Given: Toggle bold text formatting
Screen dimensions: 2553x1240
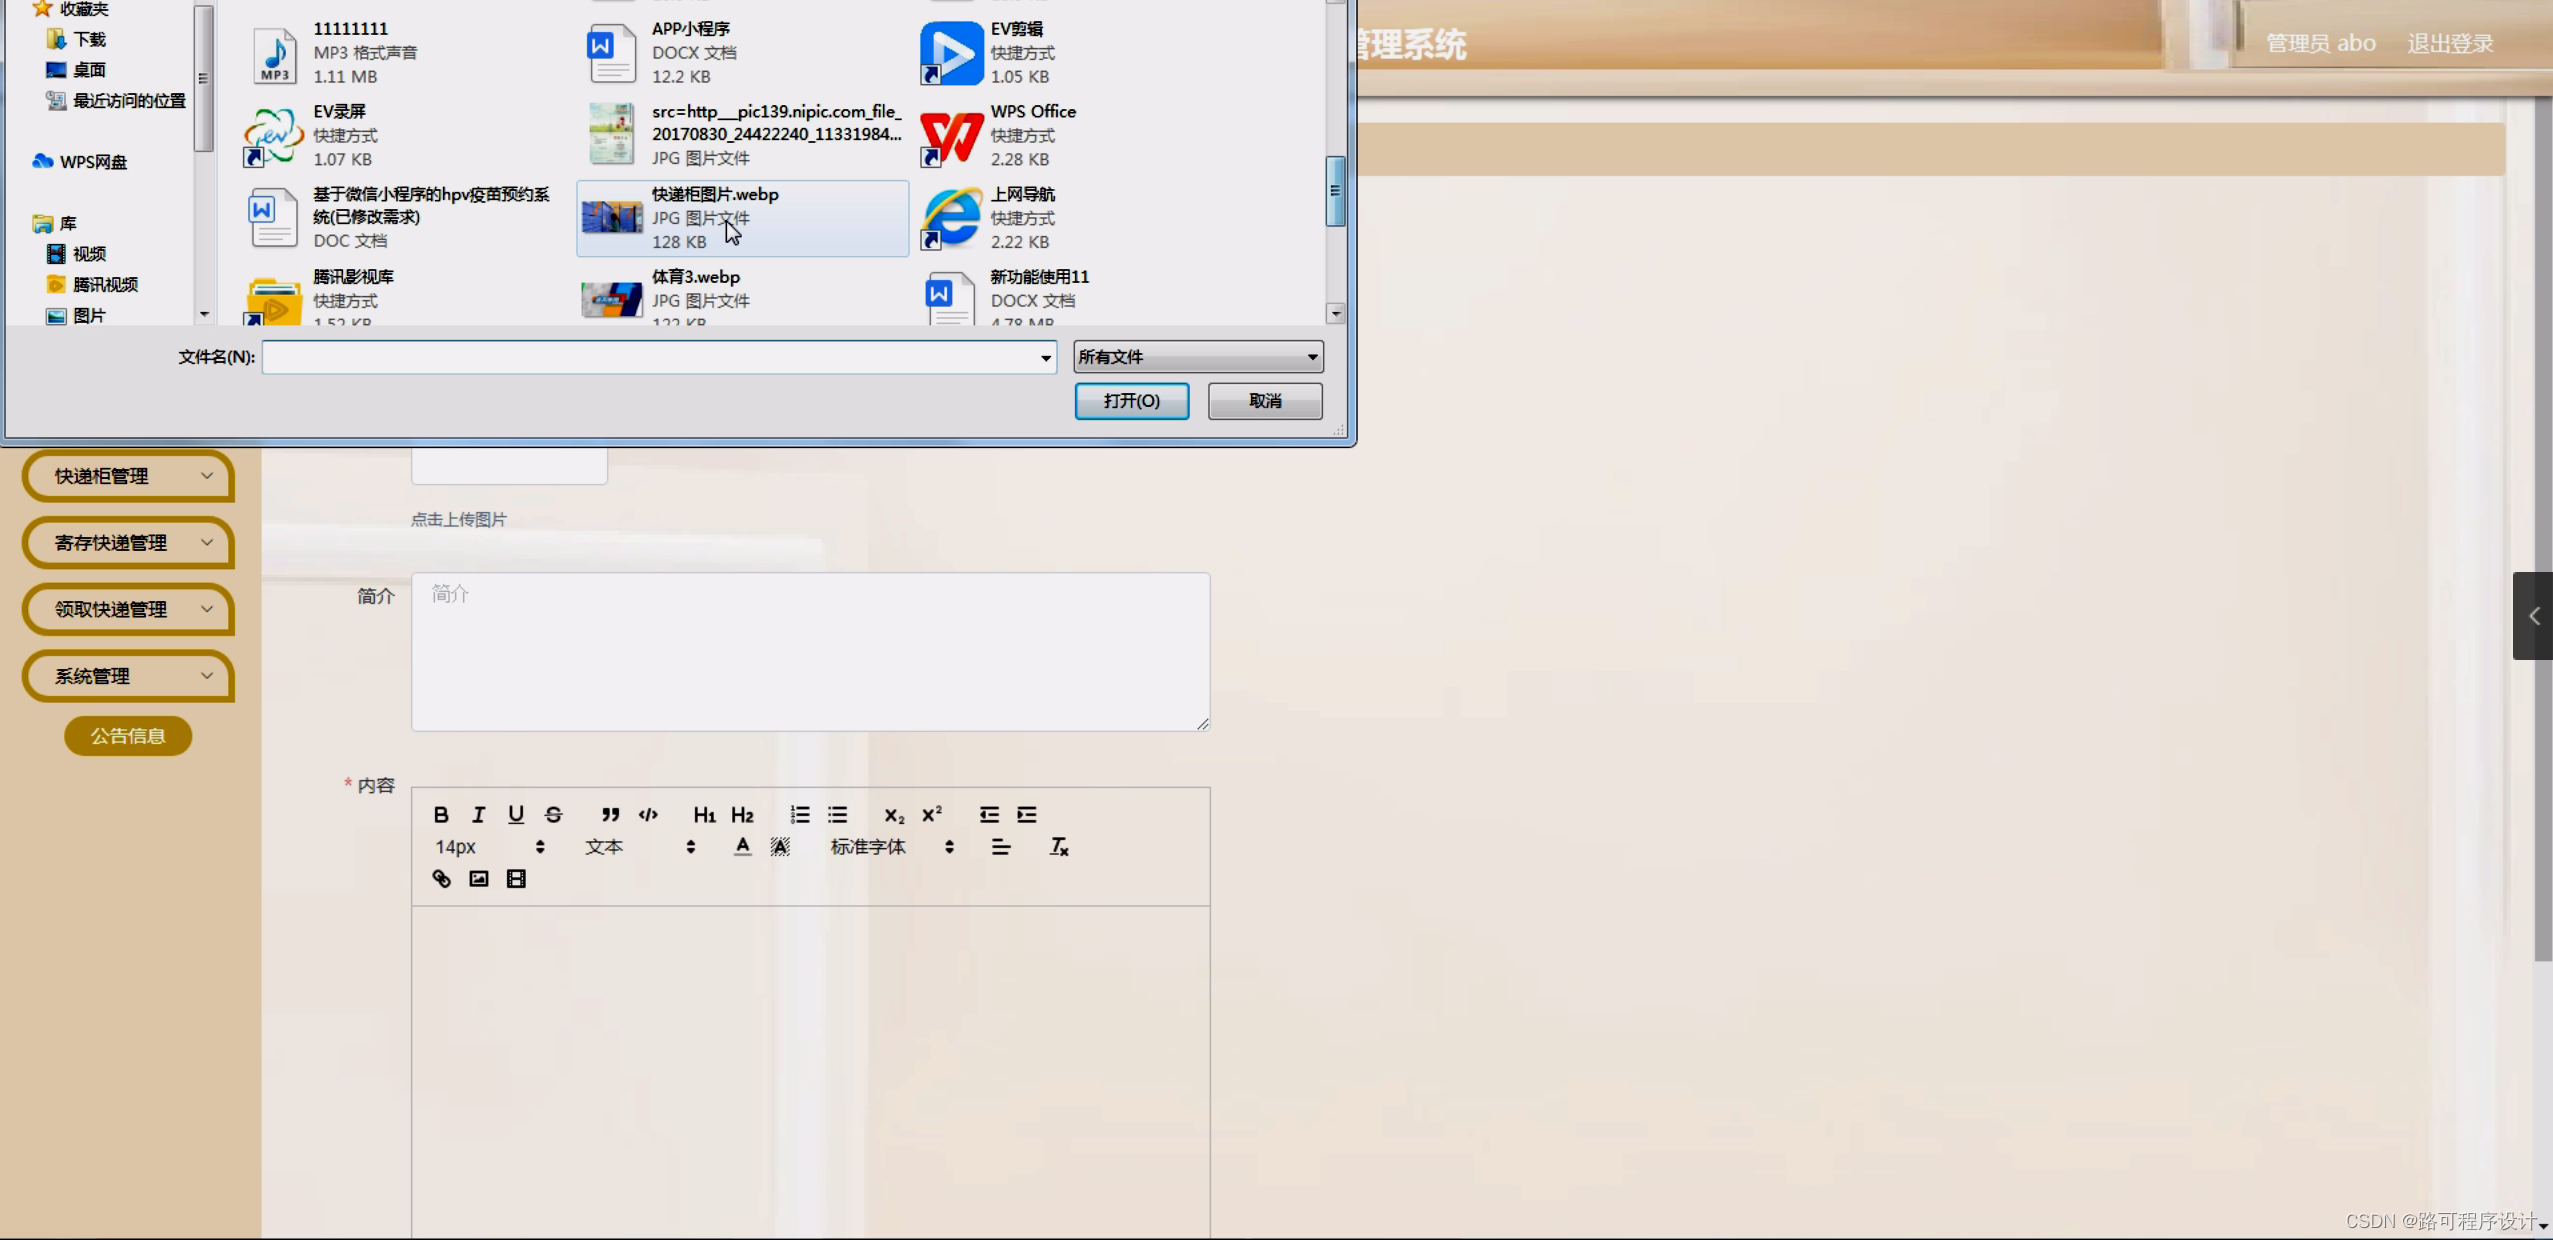Looking at the screenshot, I should [440, 814].
